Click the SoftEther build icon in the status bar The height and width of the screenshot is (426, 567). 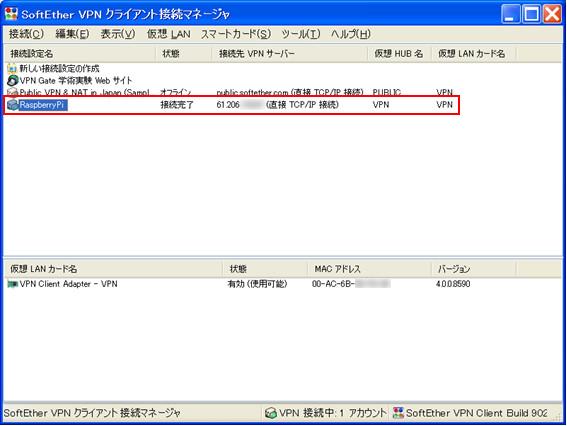[398, 413]
